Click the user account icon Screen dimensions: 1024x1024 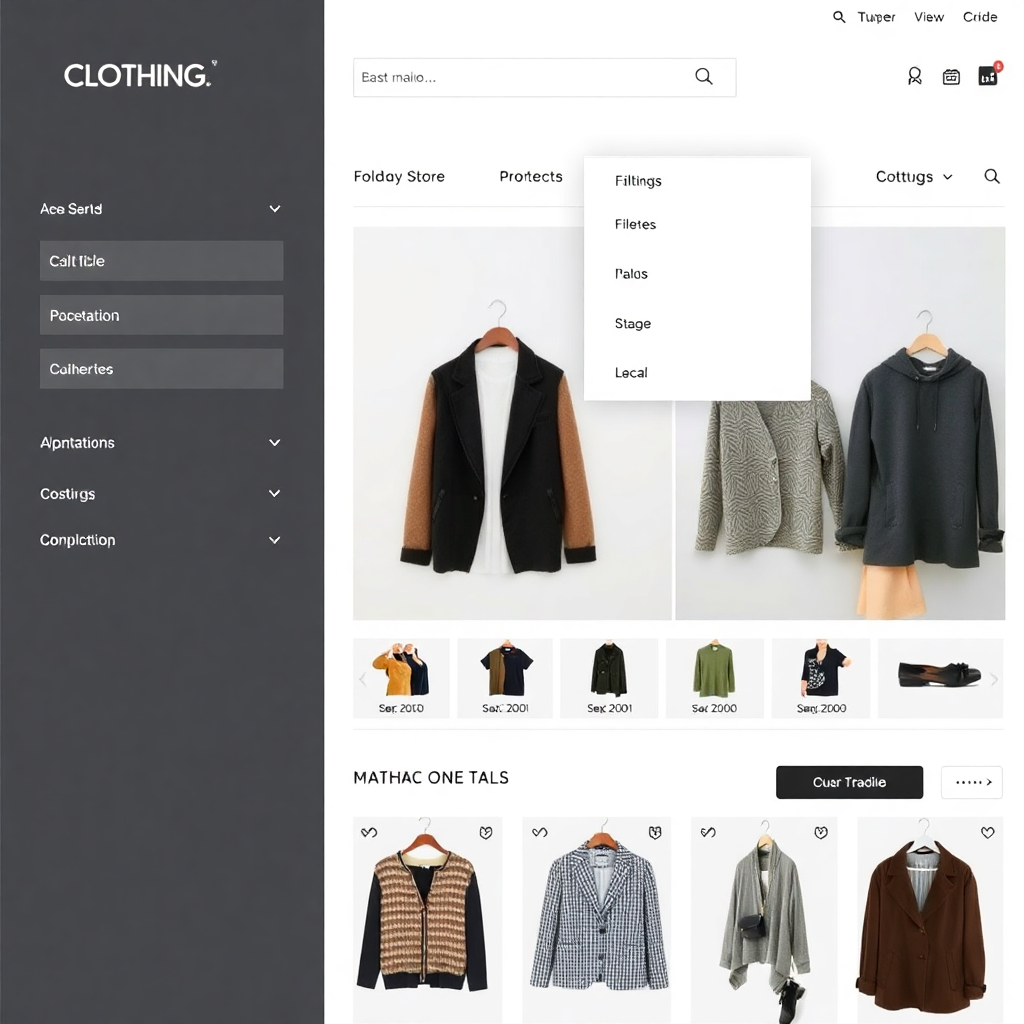[914, 76]
